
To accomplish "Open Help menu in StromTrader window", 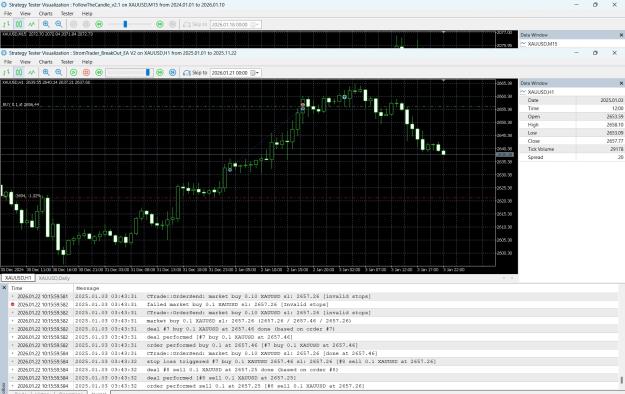I will pyautogui.click(x=87, y=62).
